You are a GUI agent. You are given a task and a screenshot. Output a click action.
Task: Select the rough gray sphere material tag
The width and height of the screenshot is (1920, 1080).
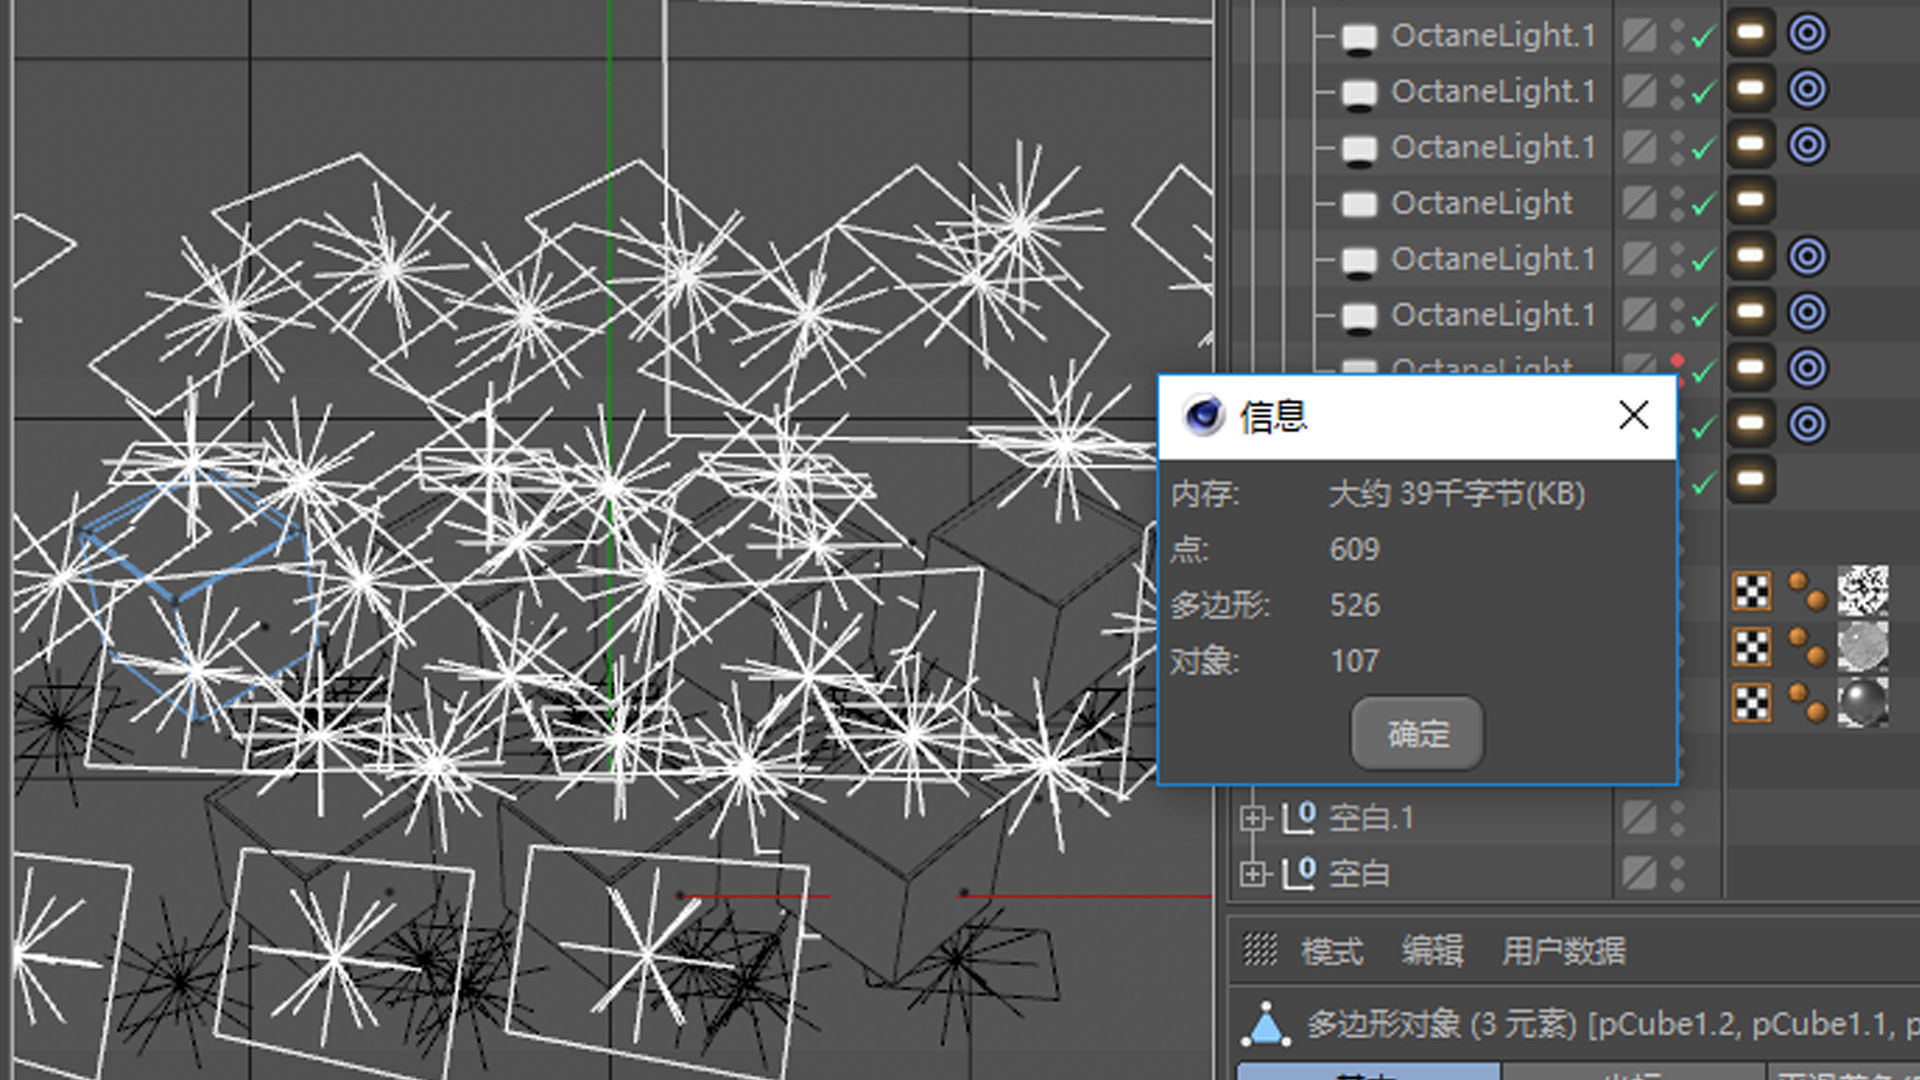[1862, 647]
